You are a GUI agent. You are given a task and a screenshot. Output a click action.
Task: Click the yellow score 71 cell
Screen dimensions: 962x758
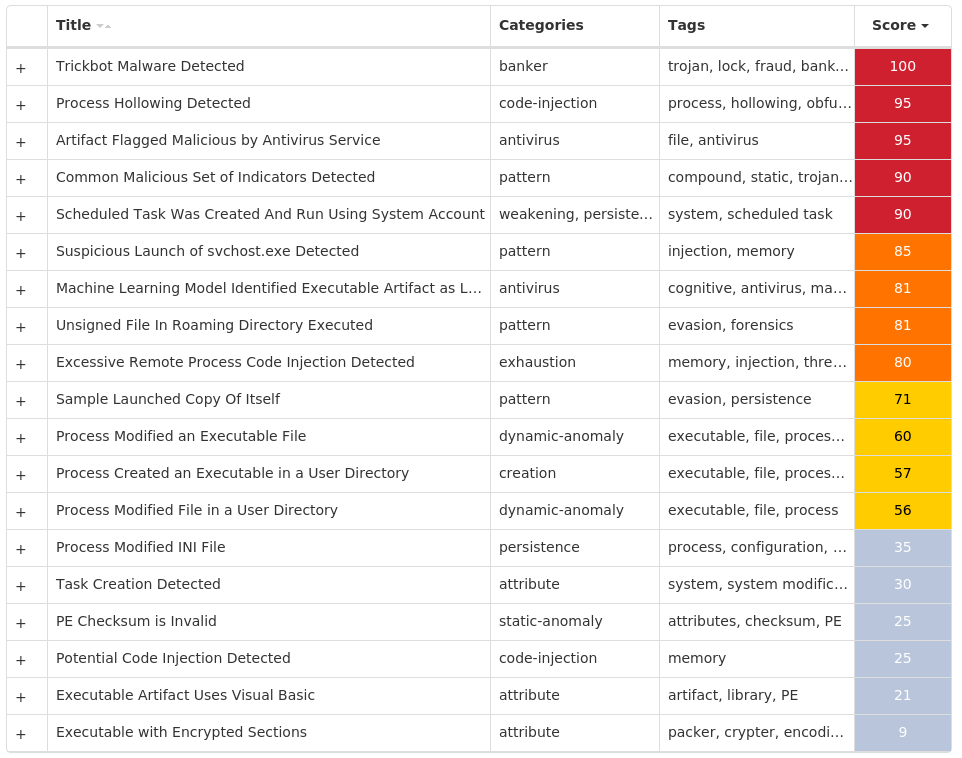902,400
